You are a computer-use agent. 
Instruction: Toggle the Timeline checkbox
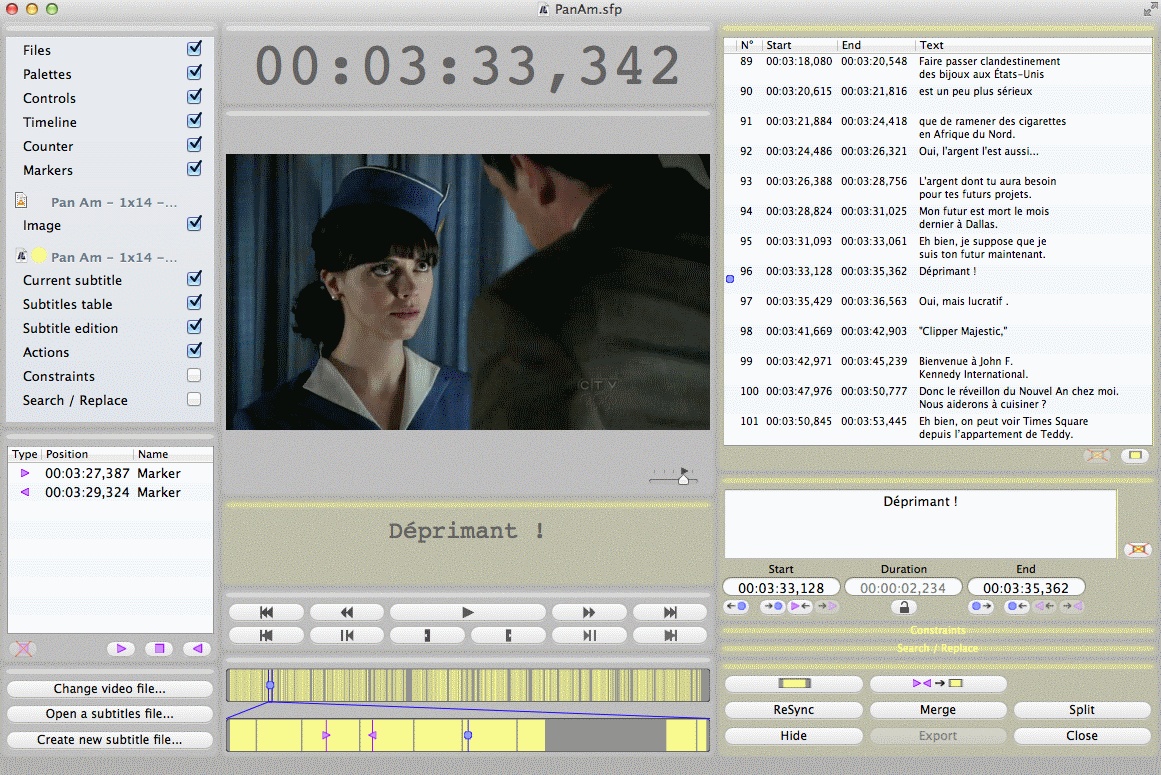click(194, 120)
